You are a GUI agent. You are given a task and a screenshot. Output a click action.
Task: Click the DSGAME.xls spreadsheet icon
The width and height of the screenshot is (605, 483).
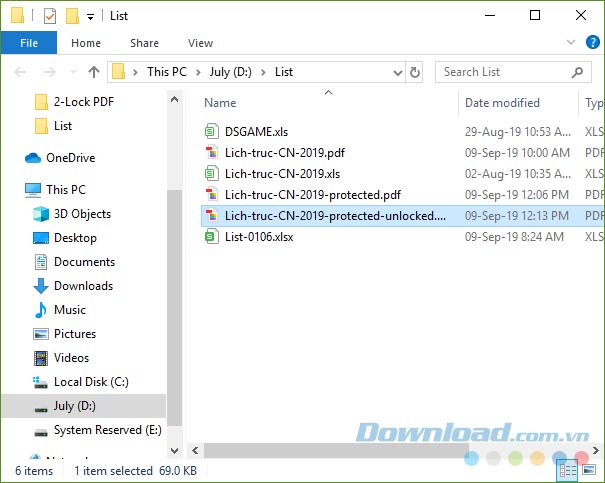coord(211,132)
